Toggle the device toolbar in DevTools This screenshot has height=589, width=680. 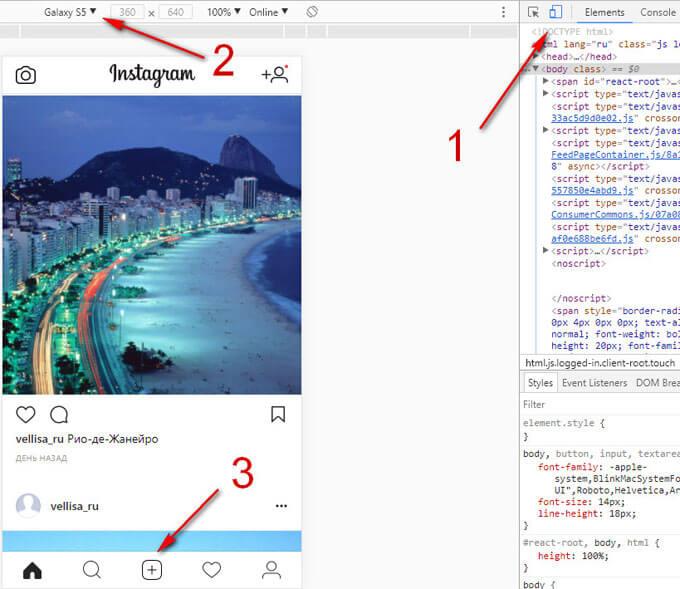pos(556,12)
